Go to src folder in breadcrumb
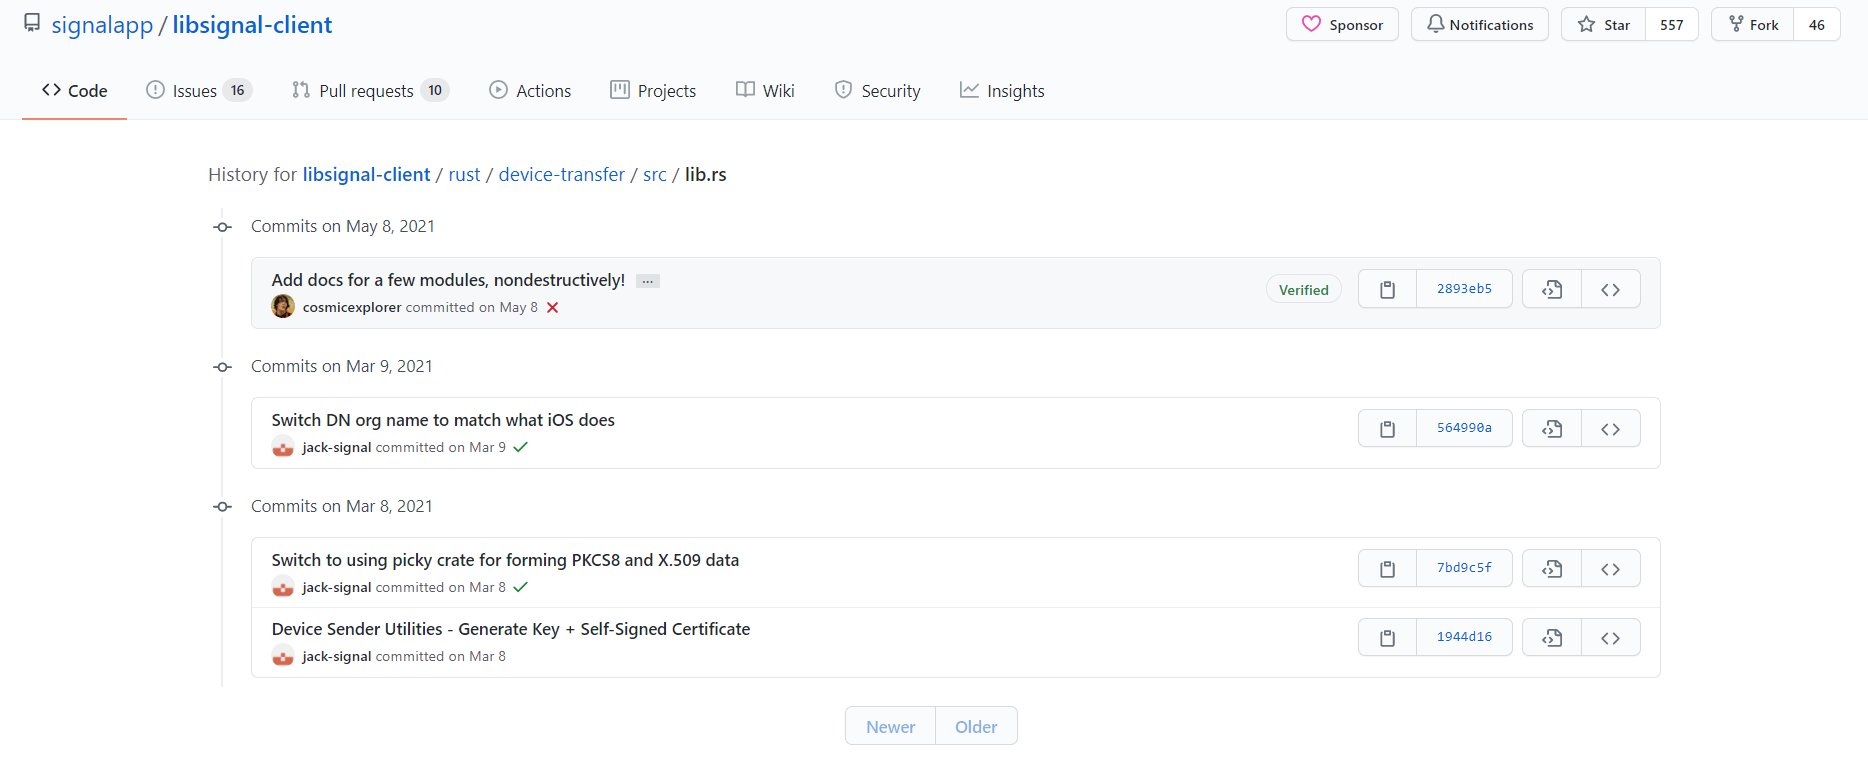The height and width of the screenshot is (759, 1868). click(x=654, y=174)
